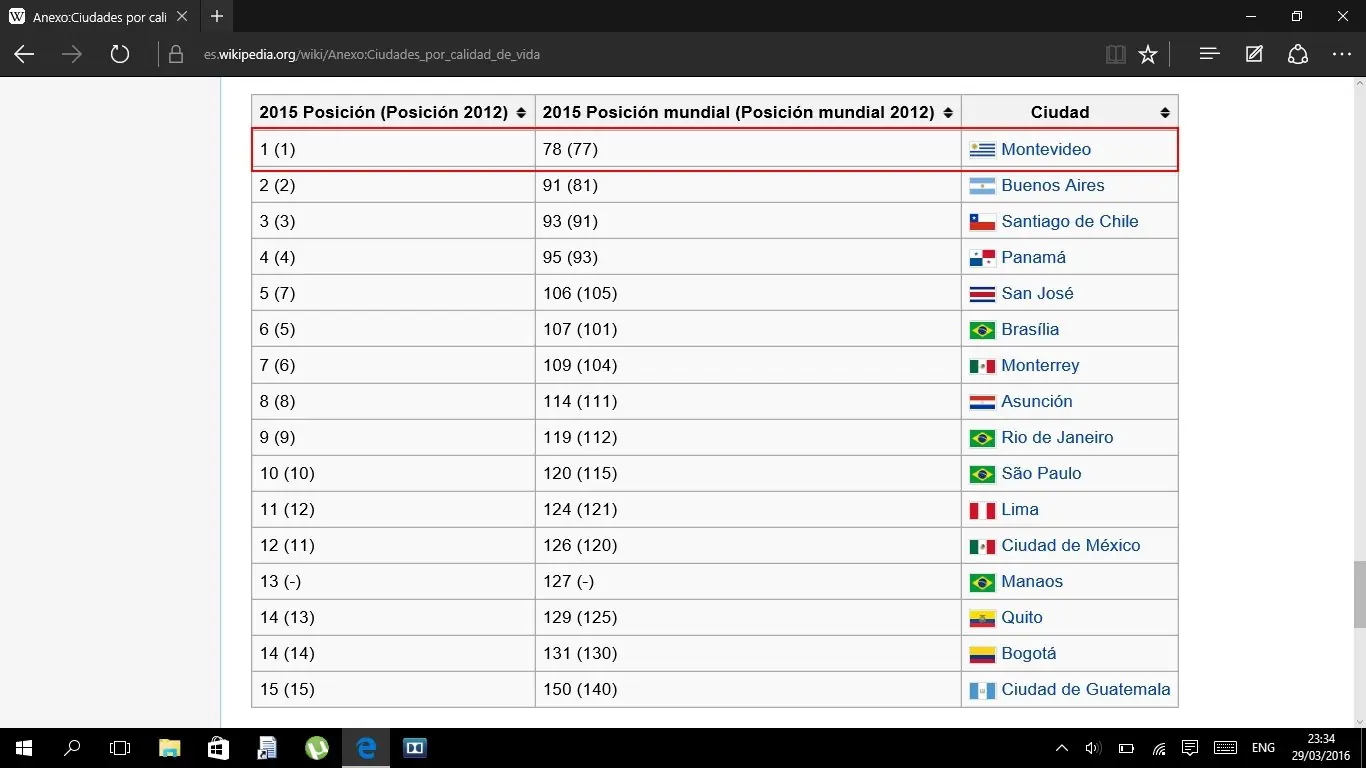Open the Ciudad de Guatemala link
This screenshot has height=768, width=1366.
click(1086, 689)
